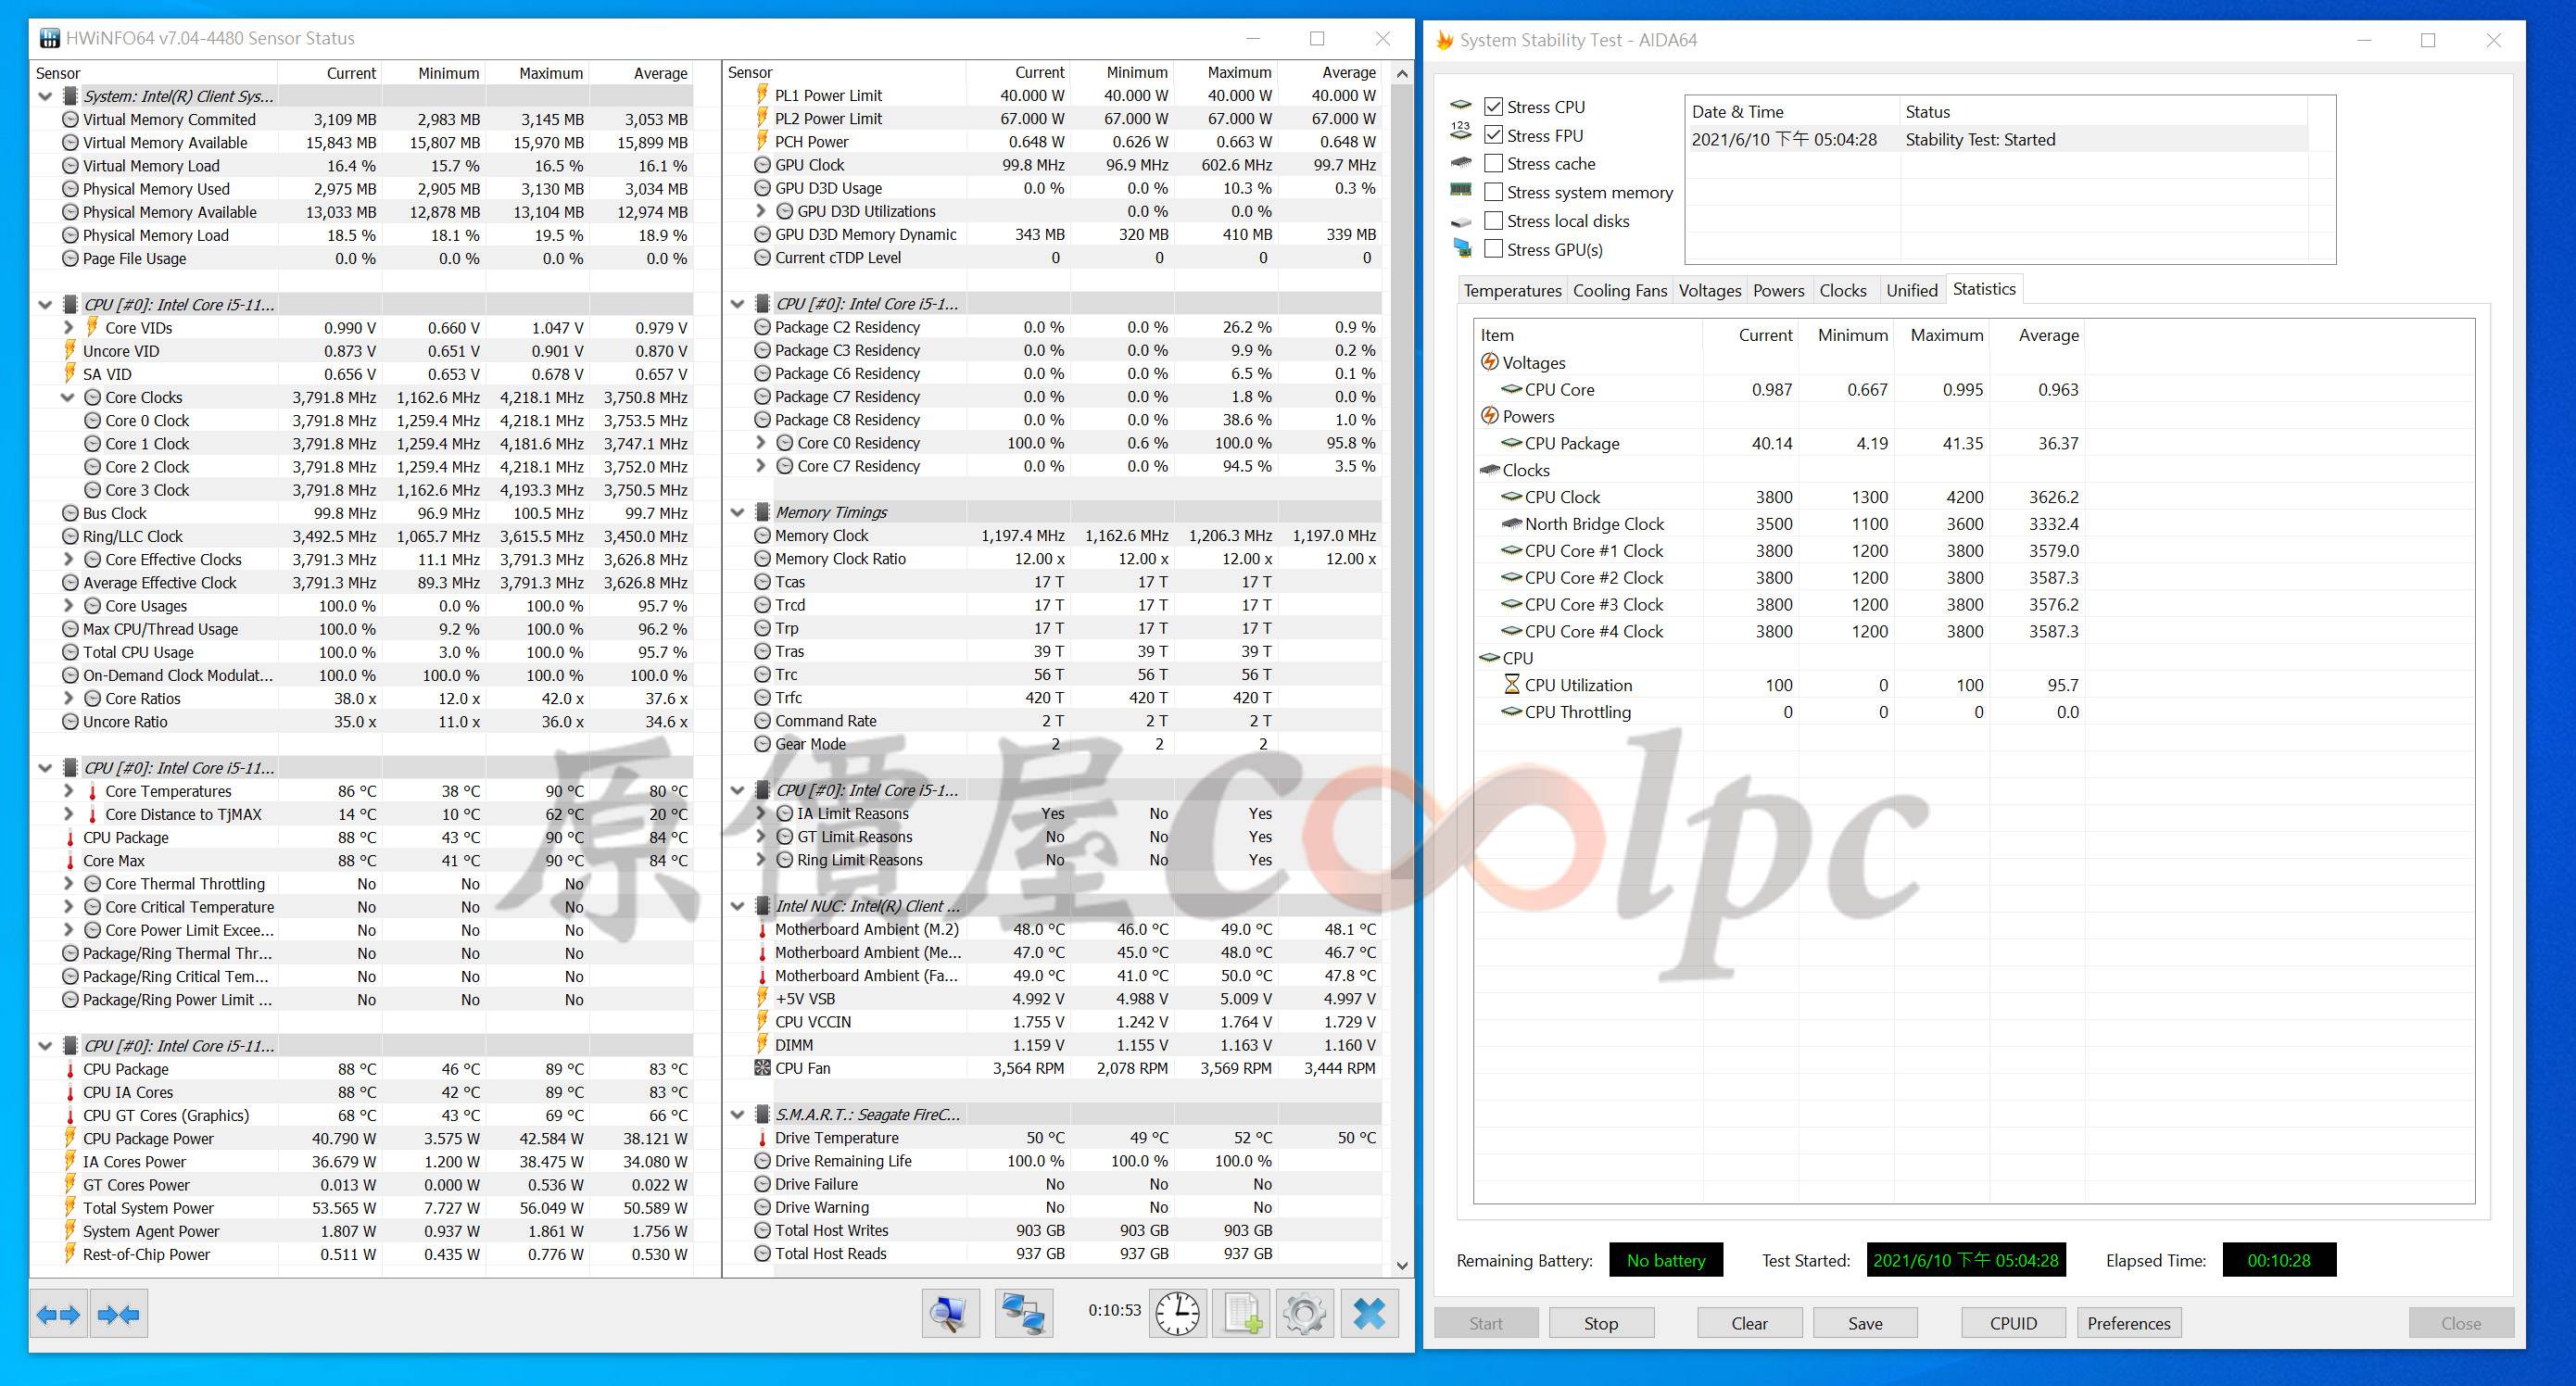The image size is (2576, 1386).
Task: Click thermometer icon of Core Max row
Action: click(x=70, y=861)
